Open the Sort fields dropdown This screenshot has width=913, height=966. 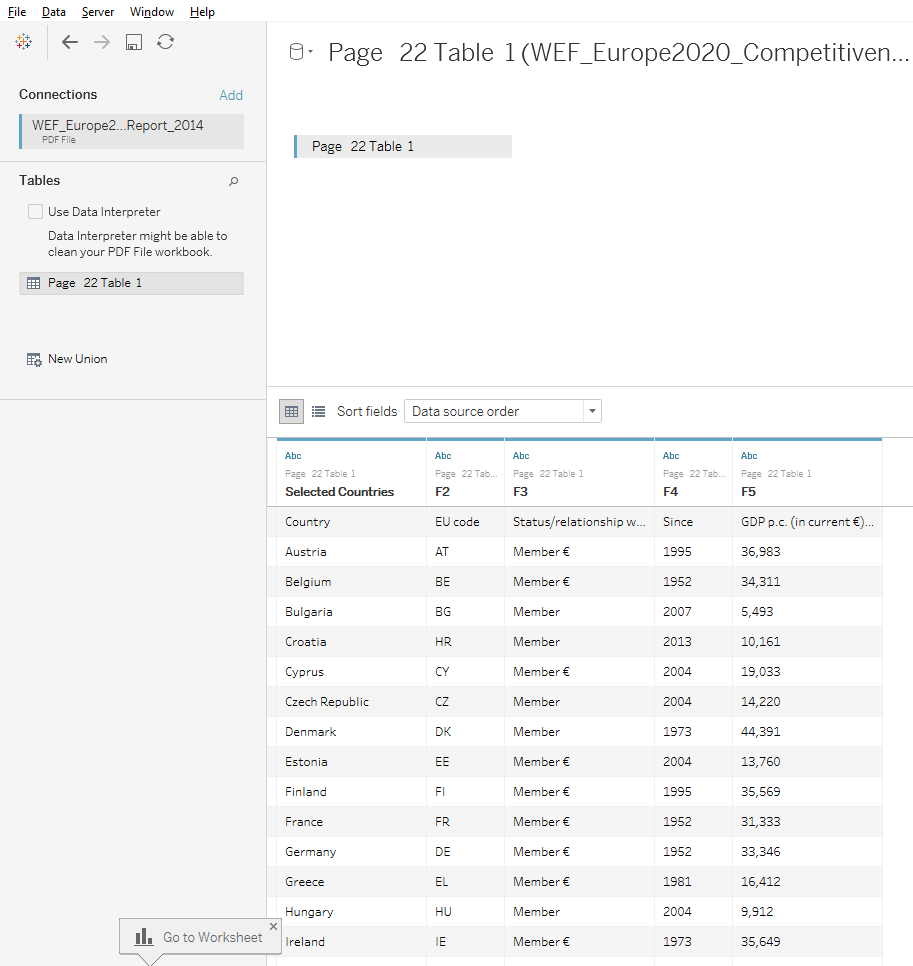point(590,411)
